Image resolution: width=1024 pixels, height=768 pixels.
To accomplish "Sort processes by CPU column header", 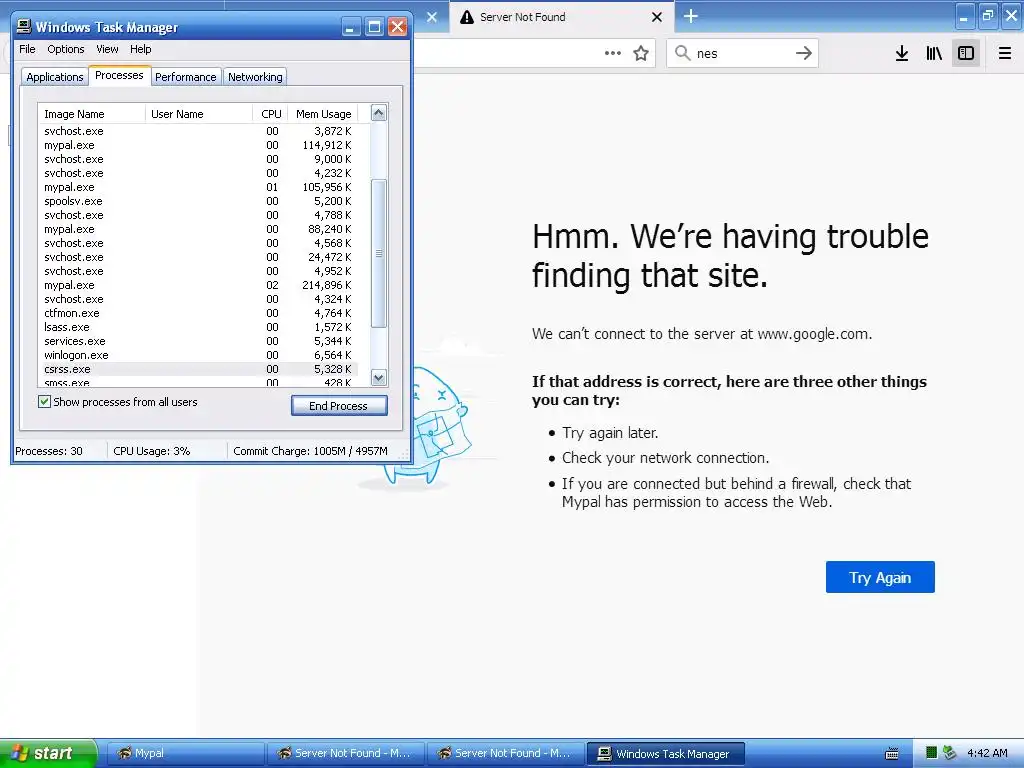I will pyautogui.click(x=270, y=114).
